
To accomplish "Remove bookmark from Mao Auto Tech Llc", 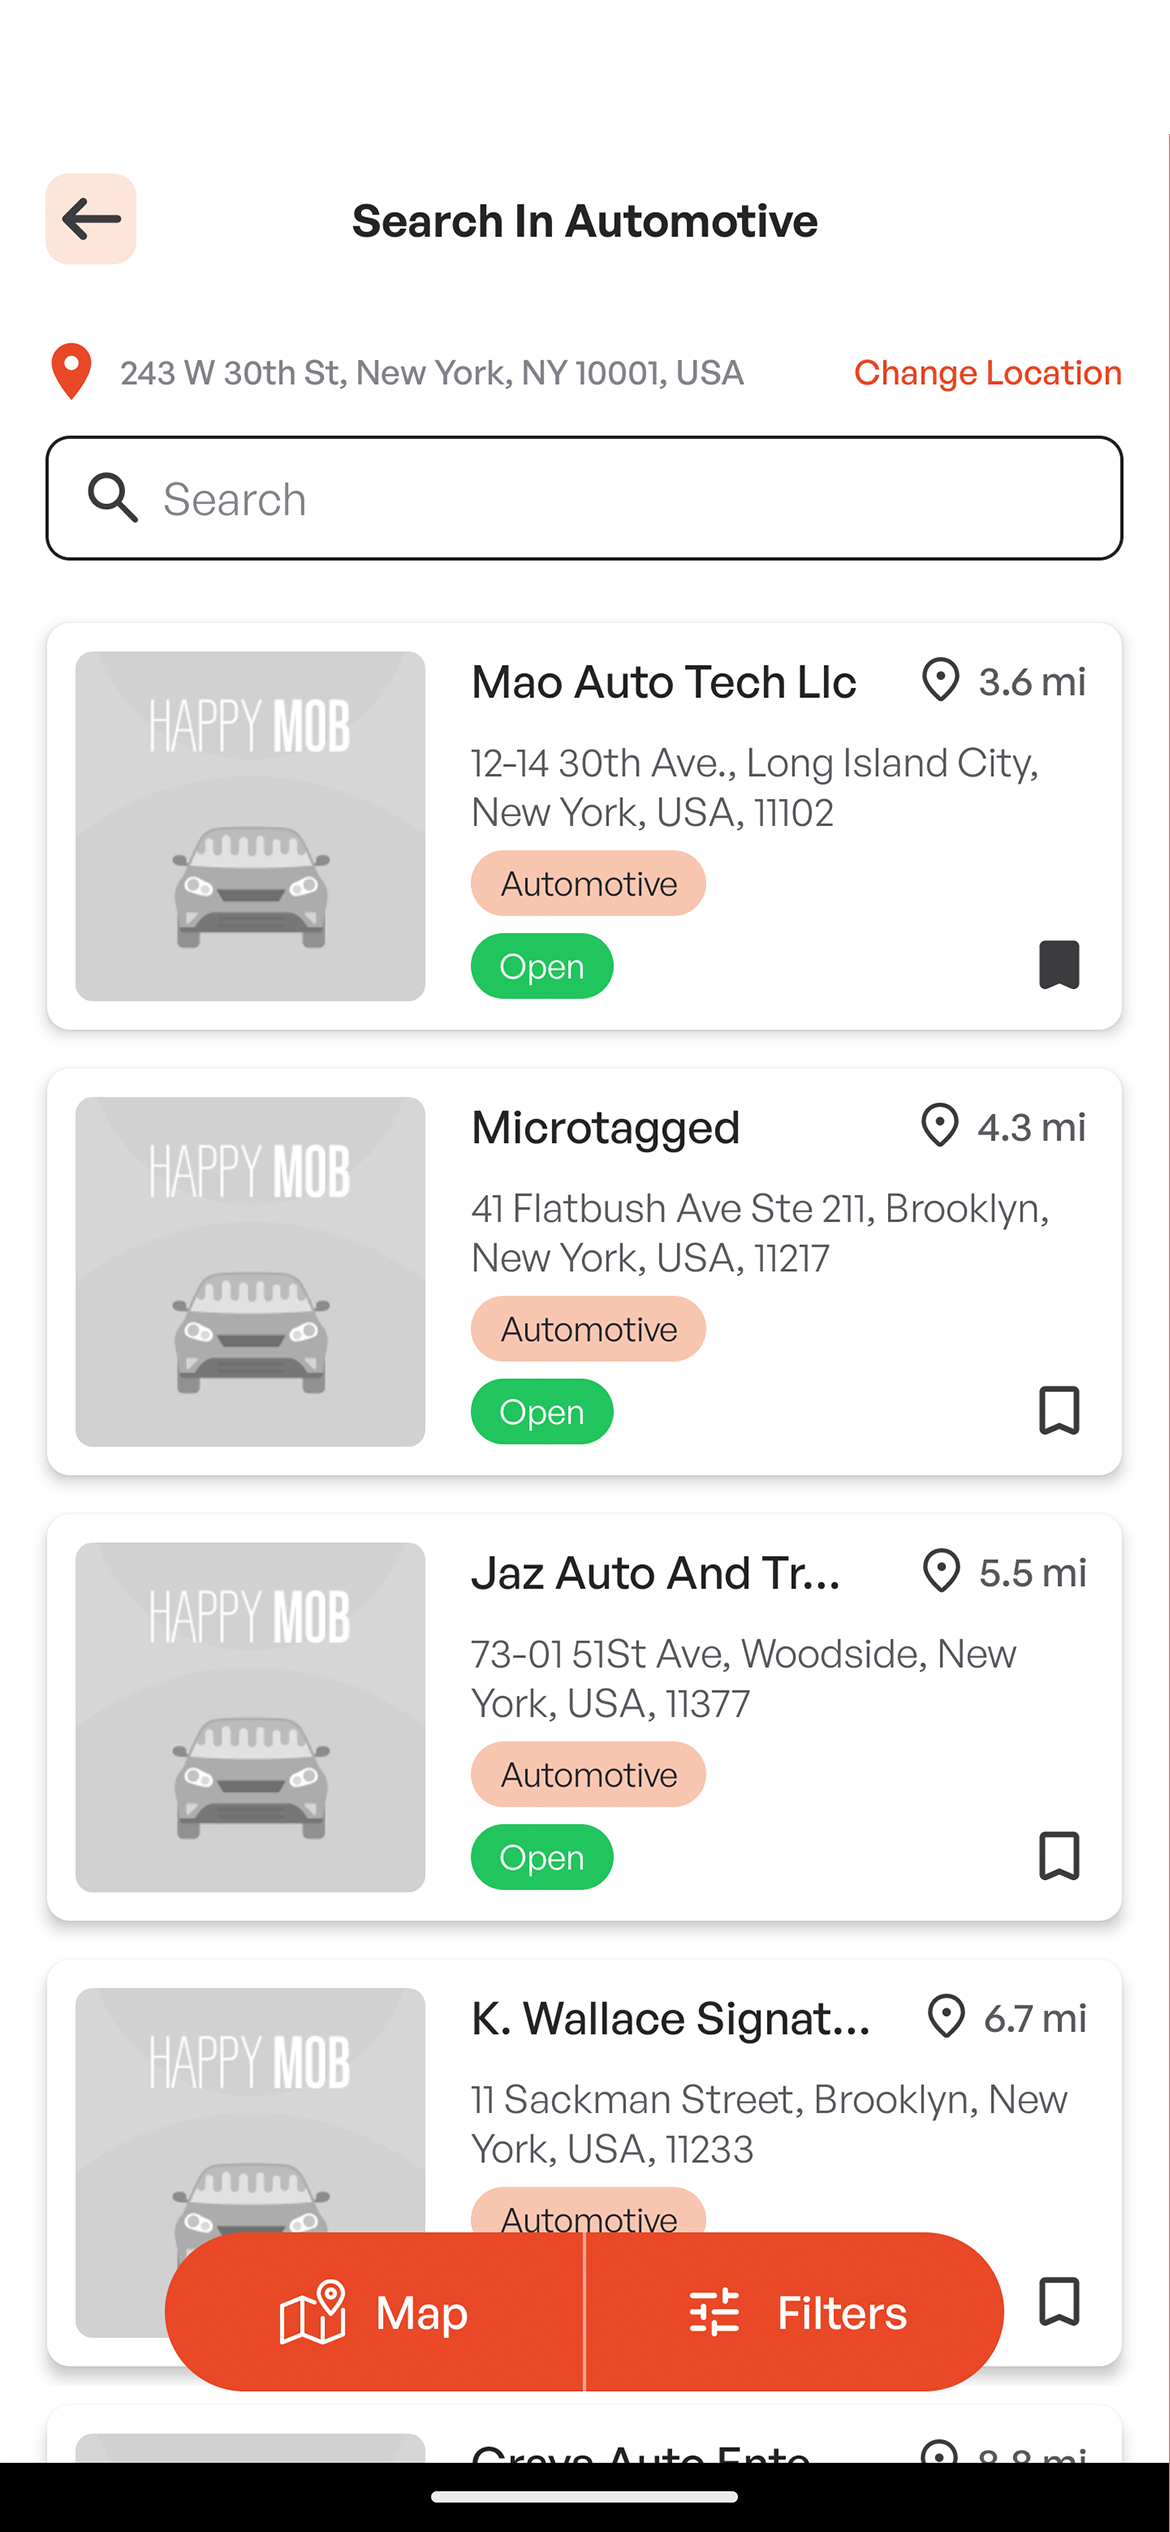I will (x=1059, y=965).
